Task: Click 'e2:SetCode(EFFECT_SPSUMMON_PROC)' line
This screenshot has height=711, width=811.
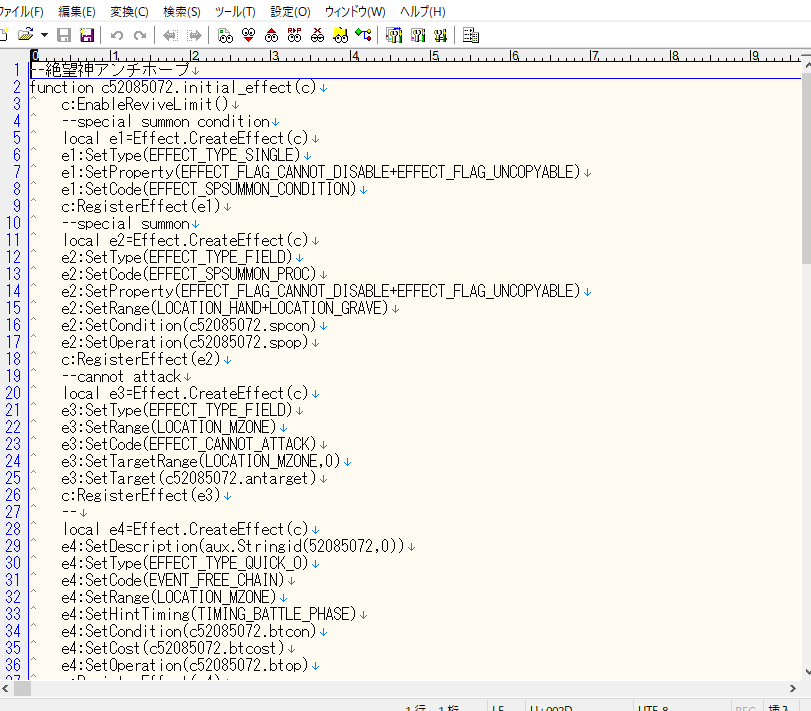Action: tap(189, 274)
